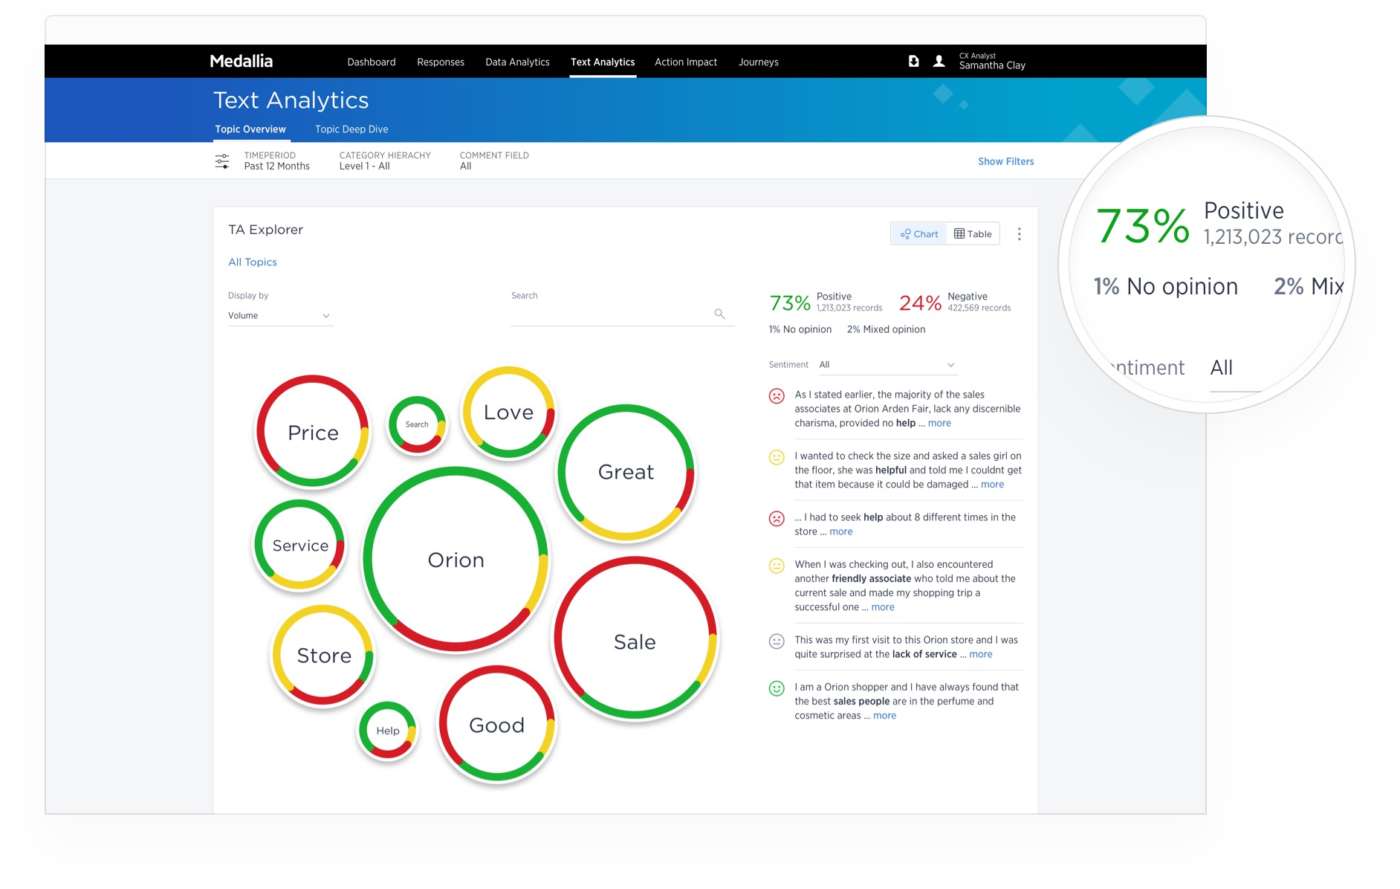
Task: Click the Show Filters link
Action: tap(1006, 161)
